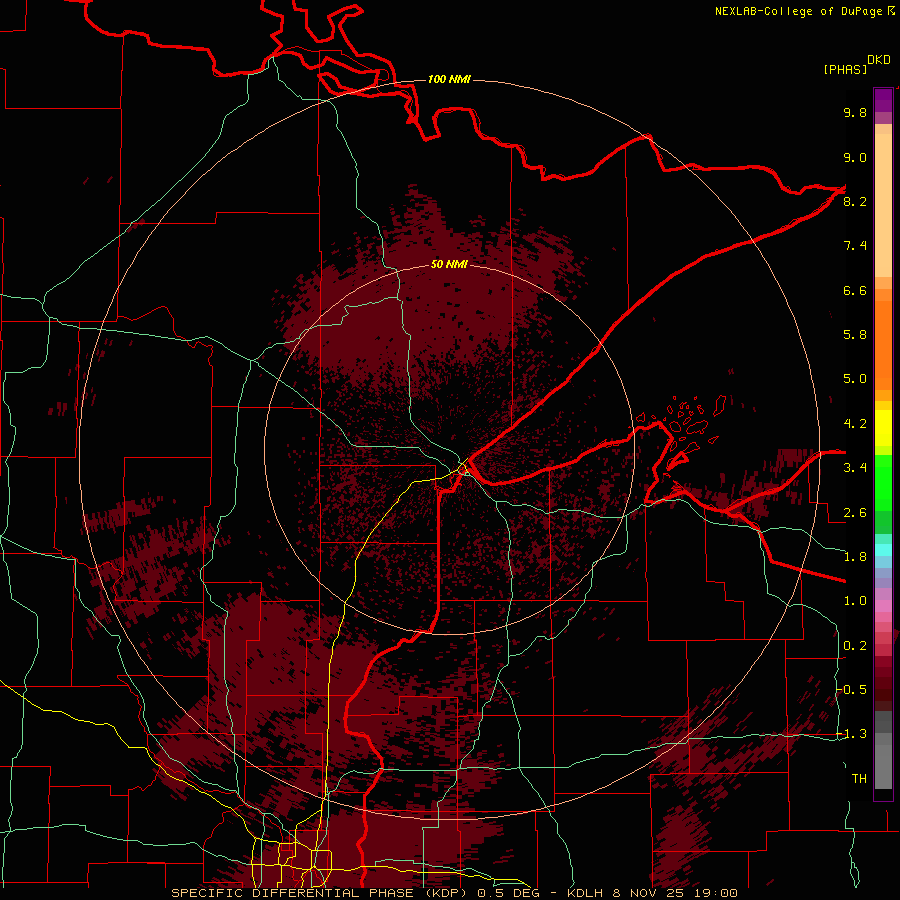Click the 100 NMI range ring label

click(449, 79)
